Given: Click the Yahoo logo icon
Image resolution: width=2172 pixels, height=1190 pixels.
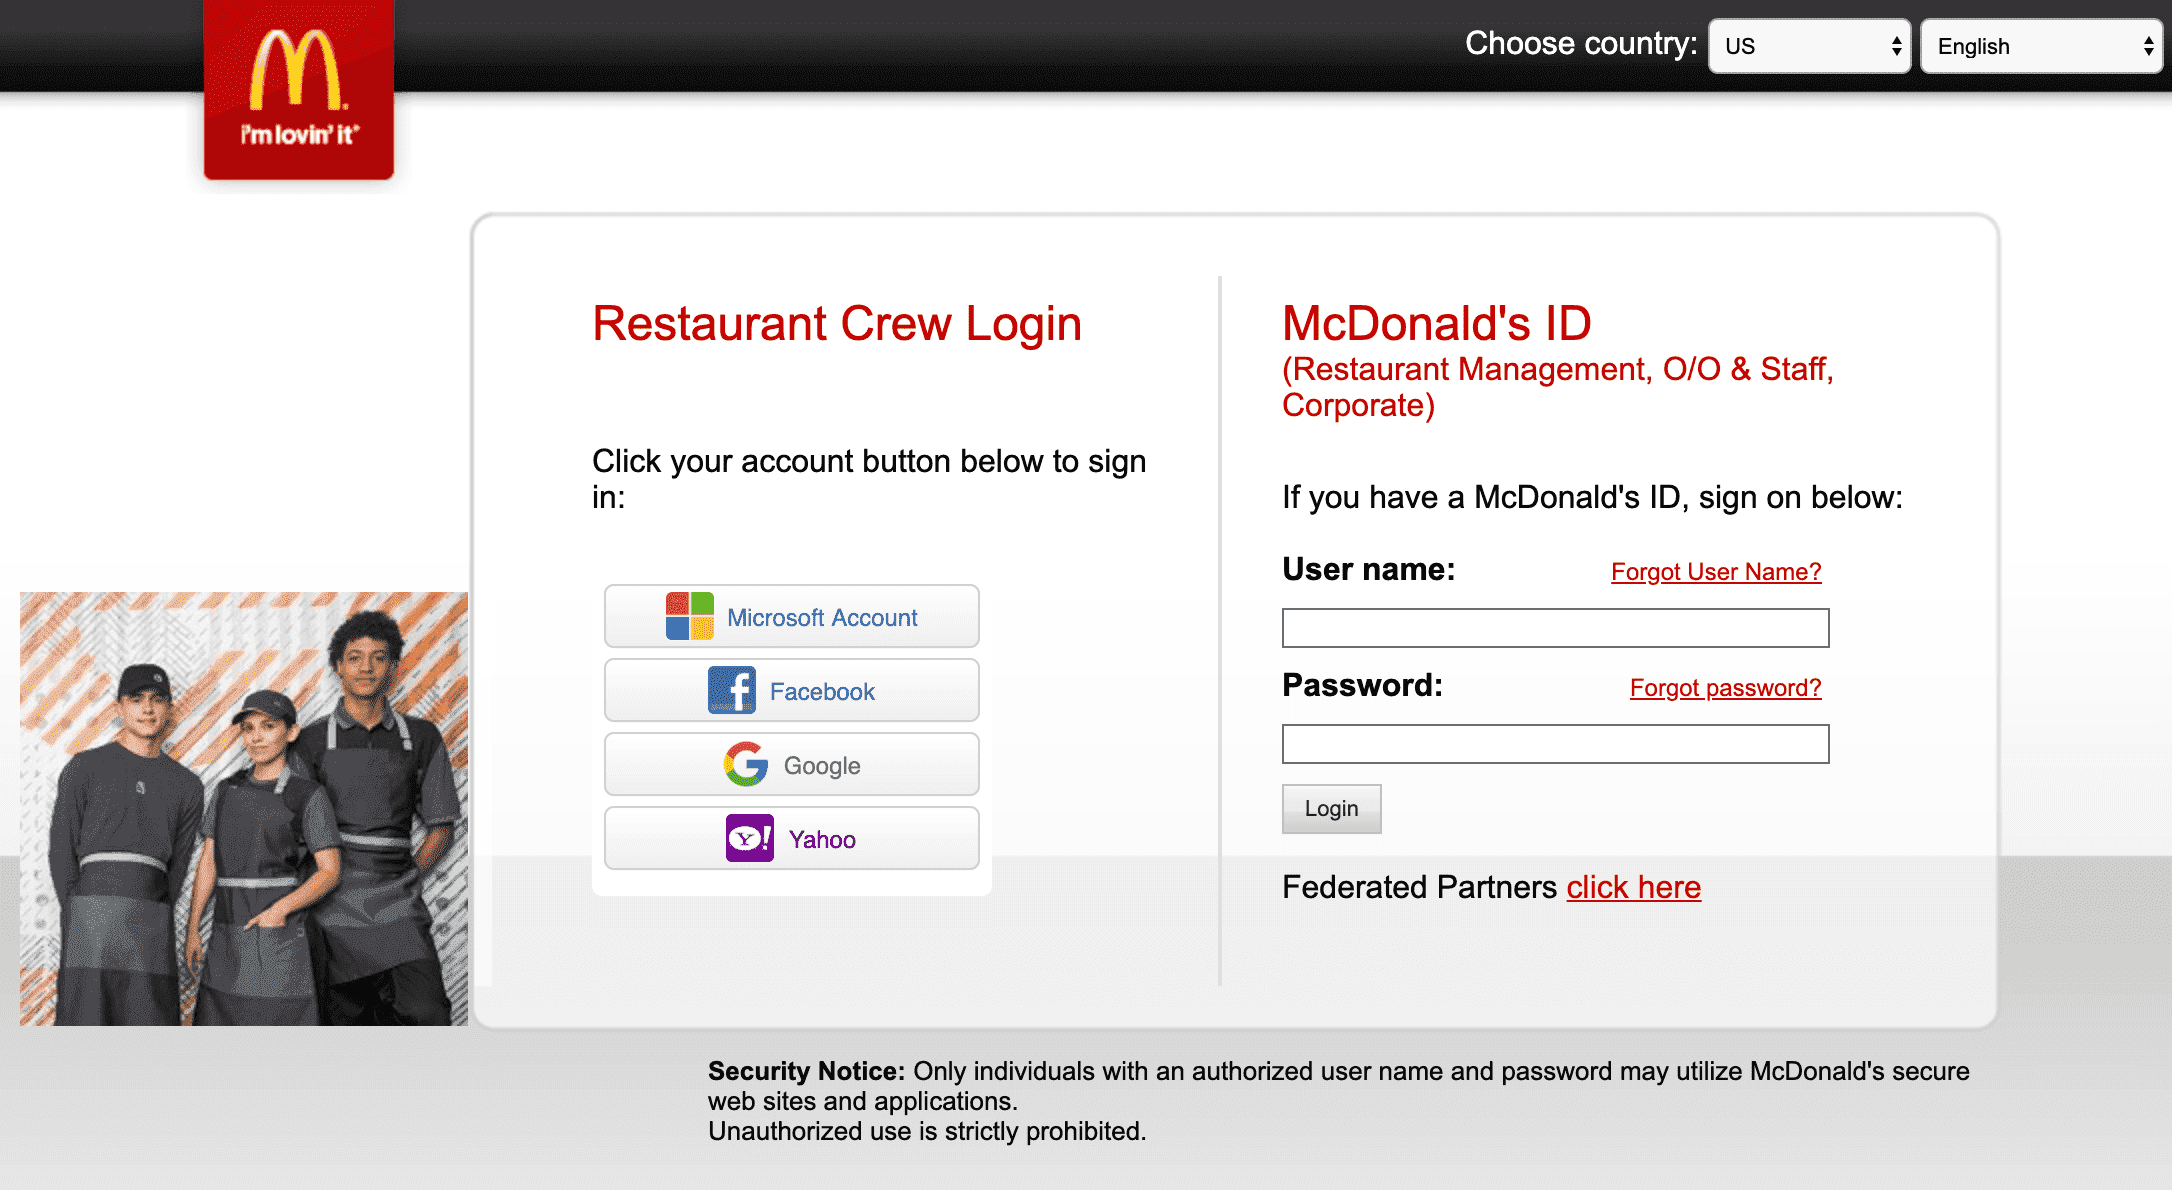Looking at the screenshot, I should click(x=750, y=838).
